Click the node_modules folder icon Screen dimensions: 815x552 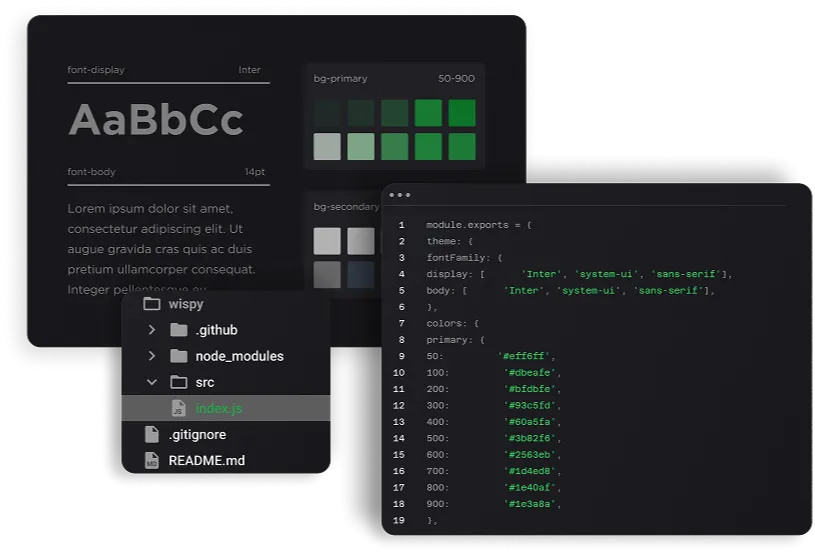tap(178, 356)
